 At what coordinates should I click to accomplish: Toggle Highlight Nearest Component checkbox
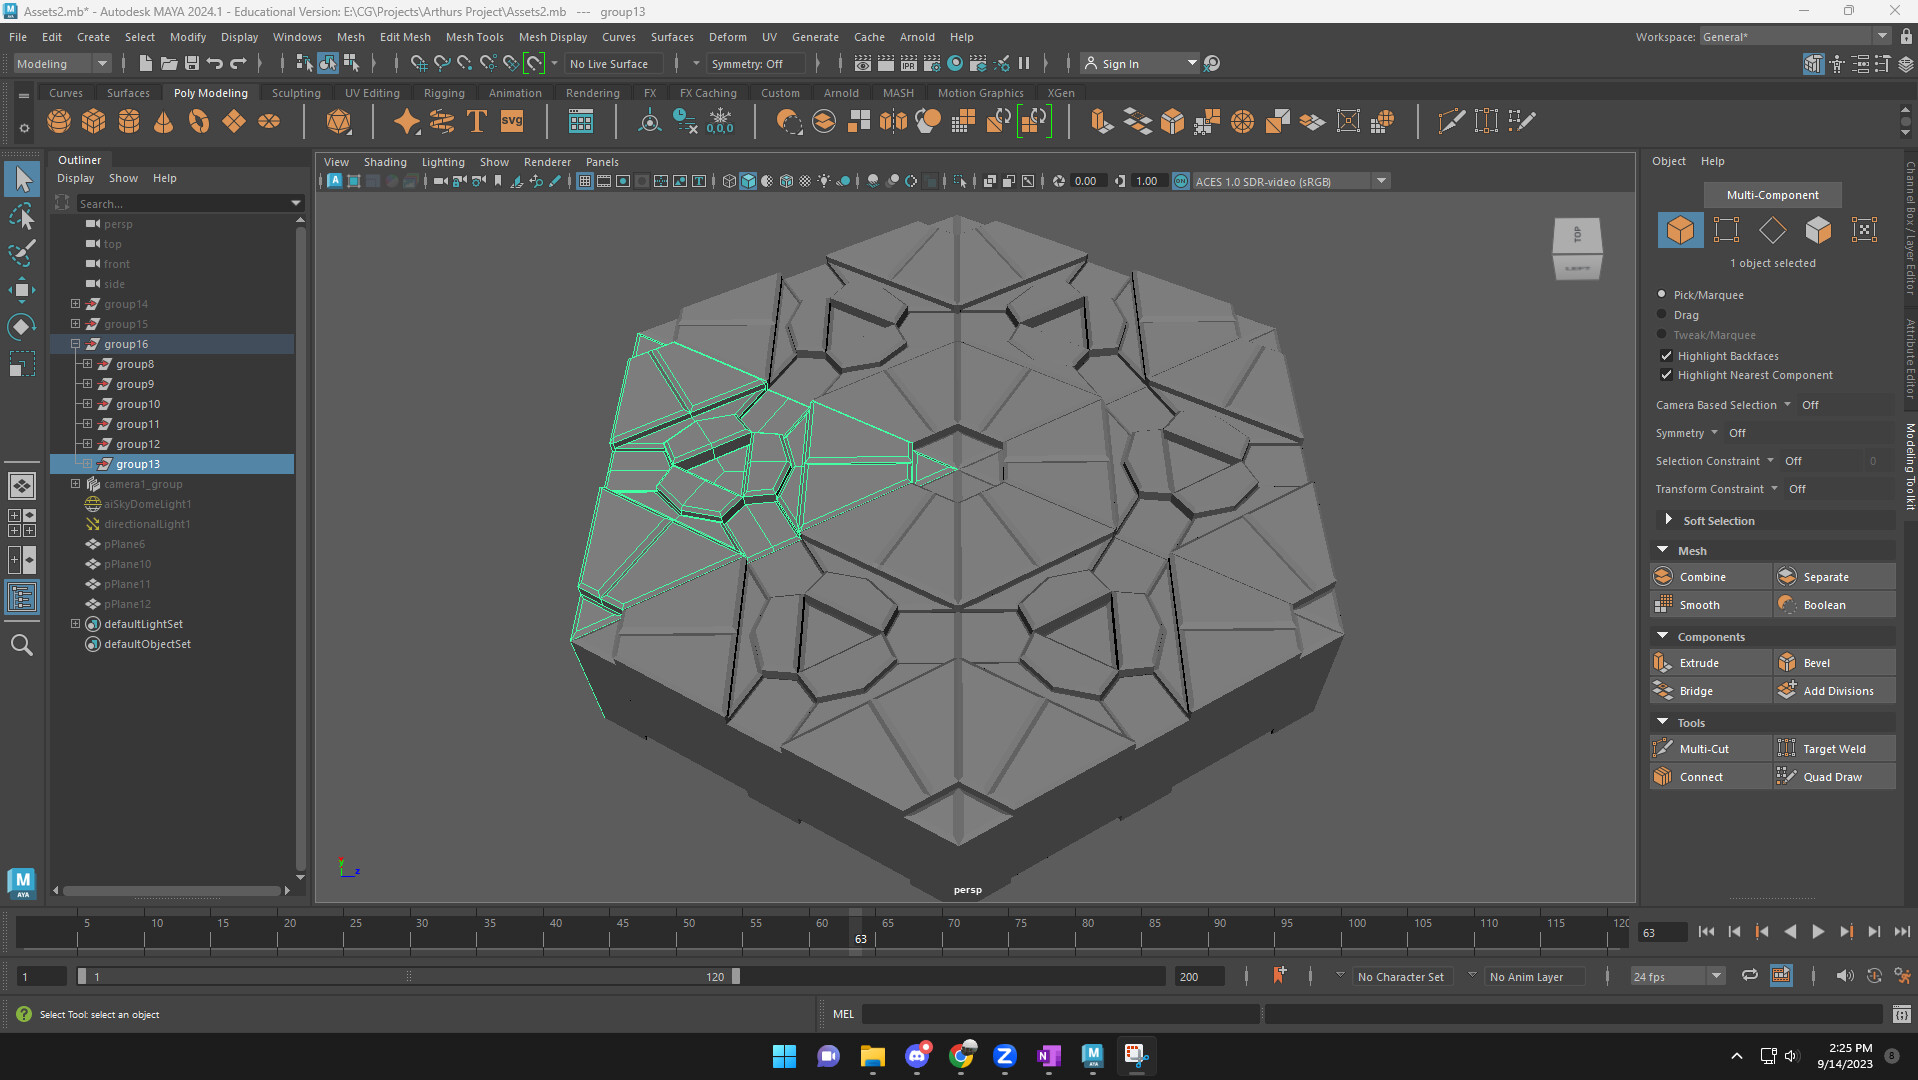point(1666,375)
